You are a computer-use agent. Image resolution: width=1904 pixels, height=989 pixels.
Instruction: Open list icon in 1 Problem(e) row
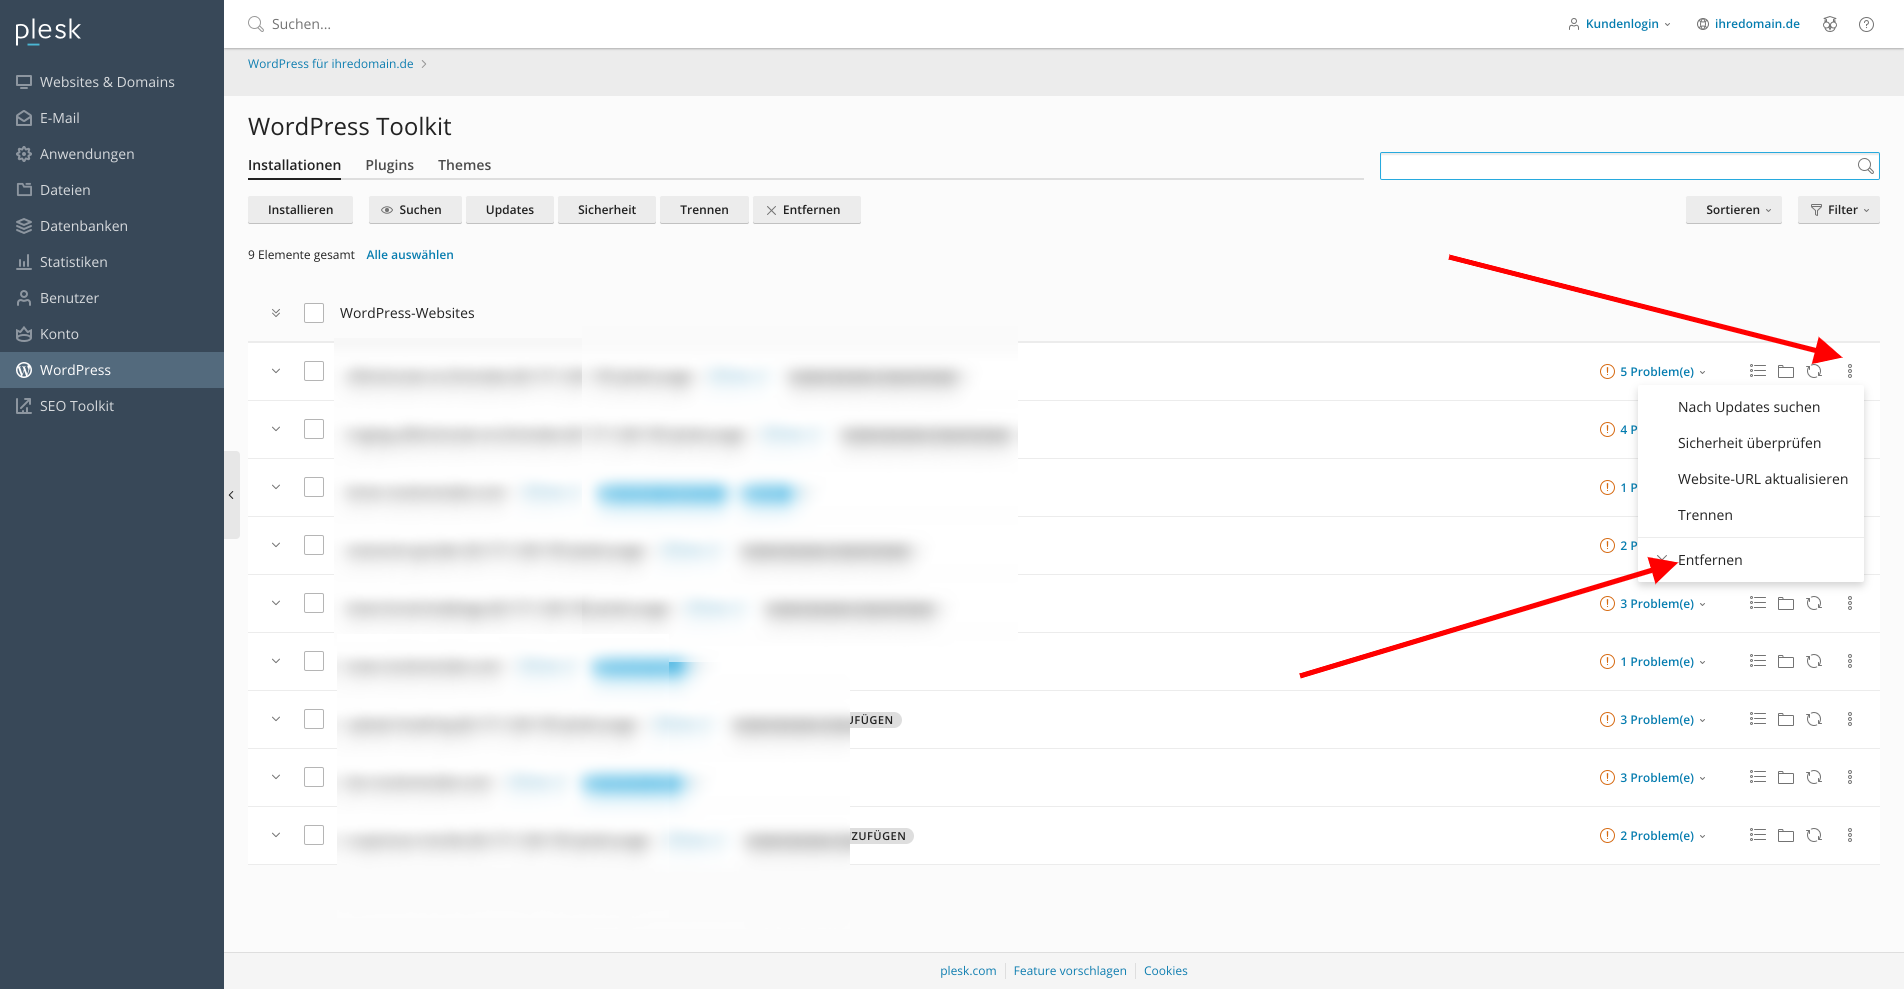[x=1758, y=661]
